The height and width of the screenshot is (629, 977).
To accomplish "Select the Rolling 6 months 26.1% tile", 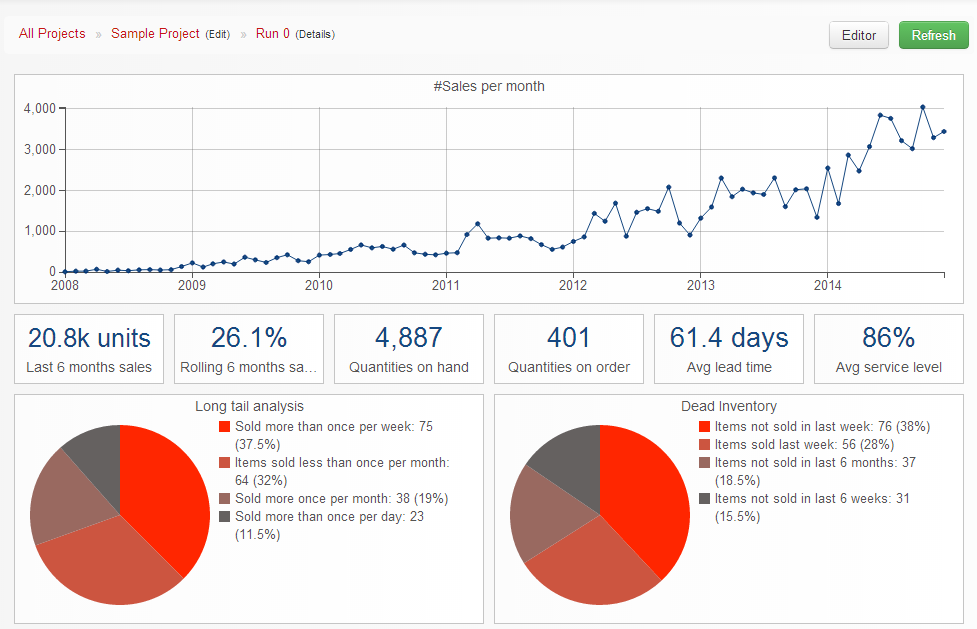I will tap(249, 349).
